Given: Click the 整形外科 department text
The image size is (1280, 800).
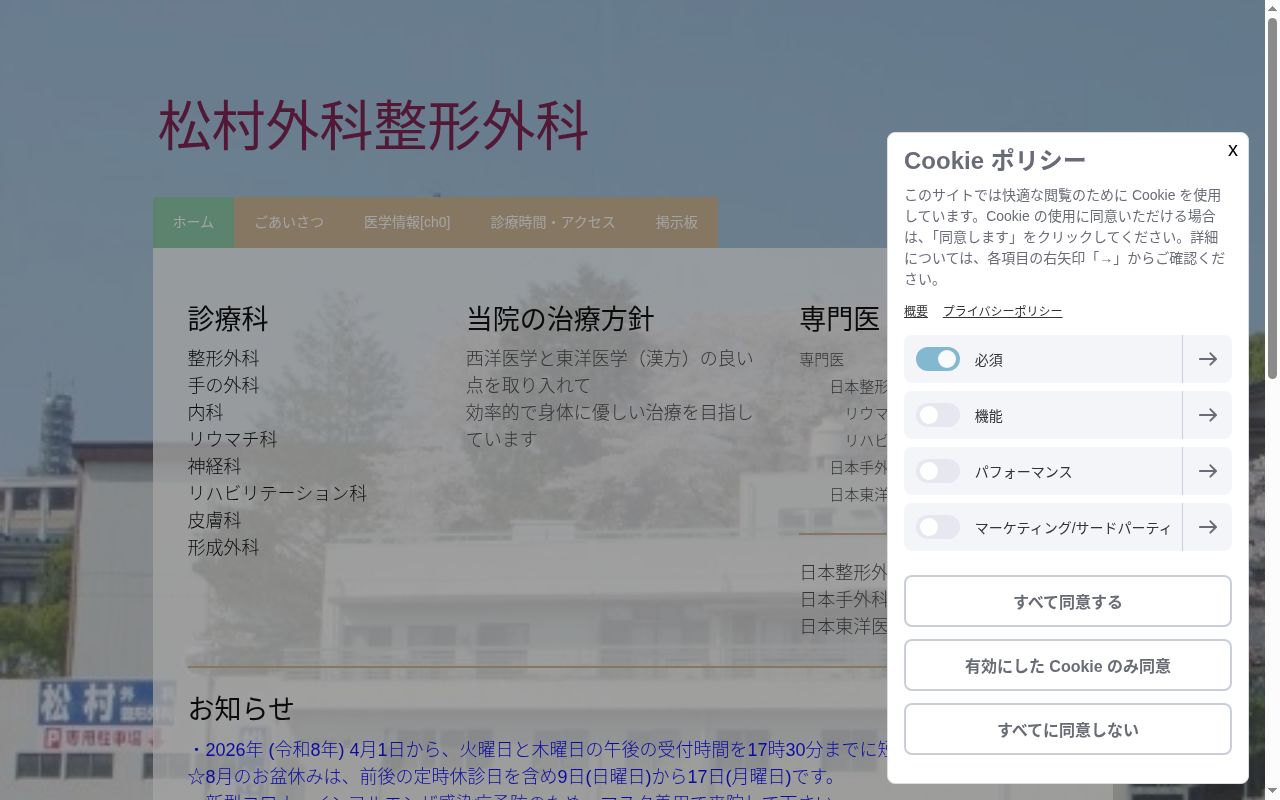Looking at the screenshot, I should pyautogui.click(x=223, y=358).
